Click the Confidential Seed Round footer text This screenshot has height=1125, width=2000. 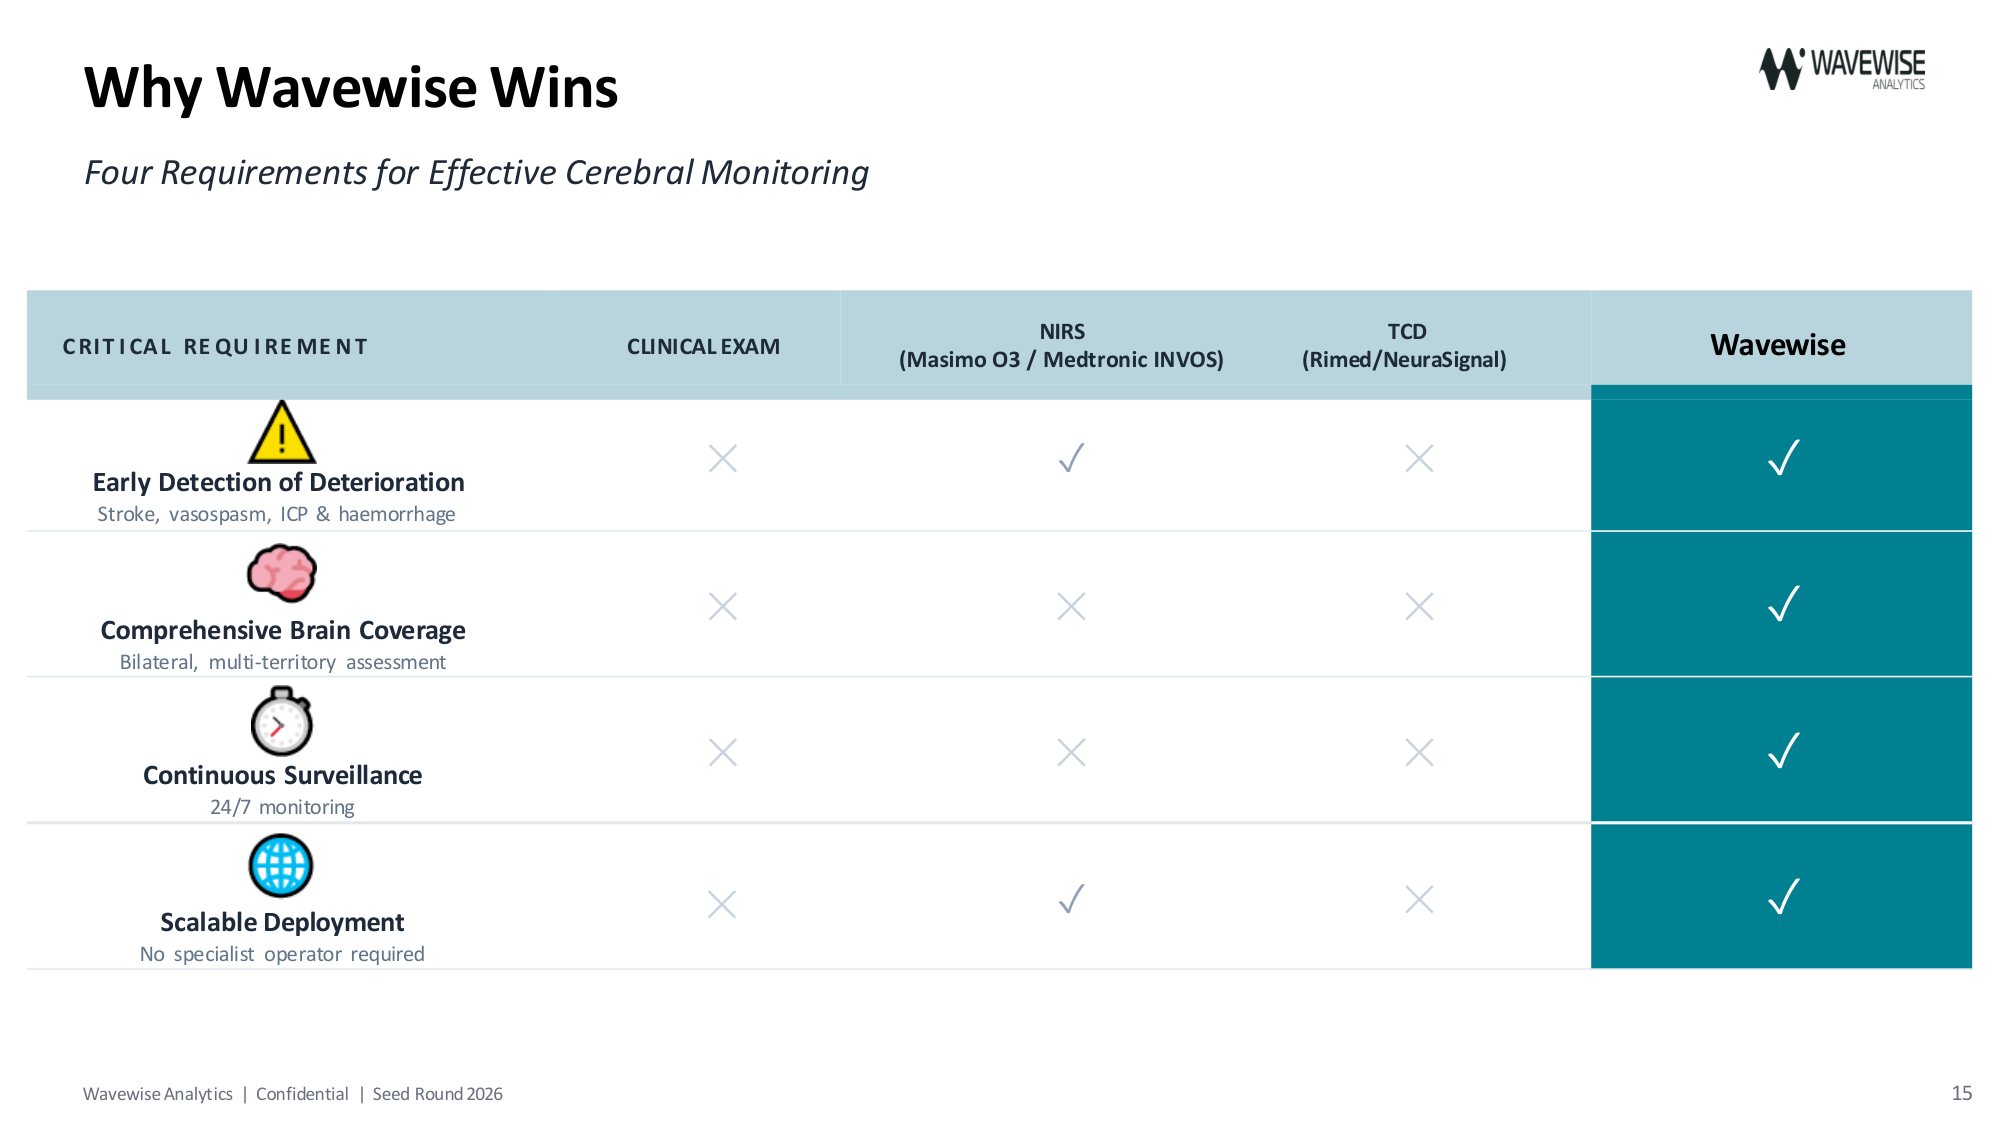379,1094
